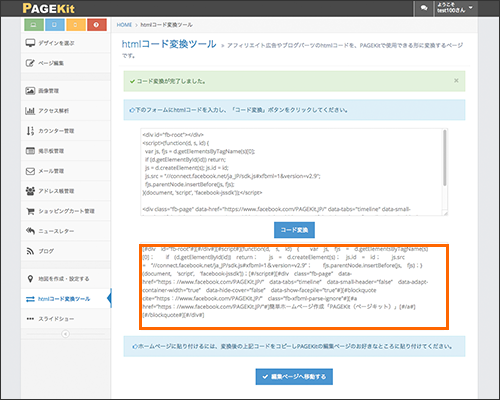Click the red alert toolbar button
The height and width of the screenshot is (400, 500).
(x=97, y=25)
